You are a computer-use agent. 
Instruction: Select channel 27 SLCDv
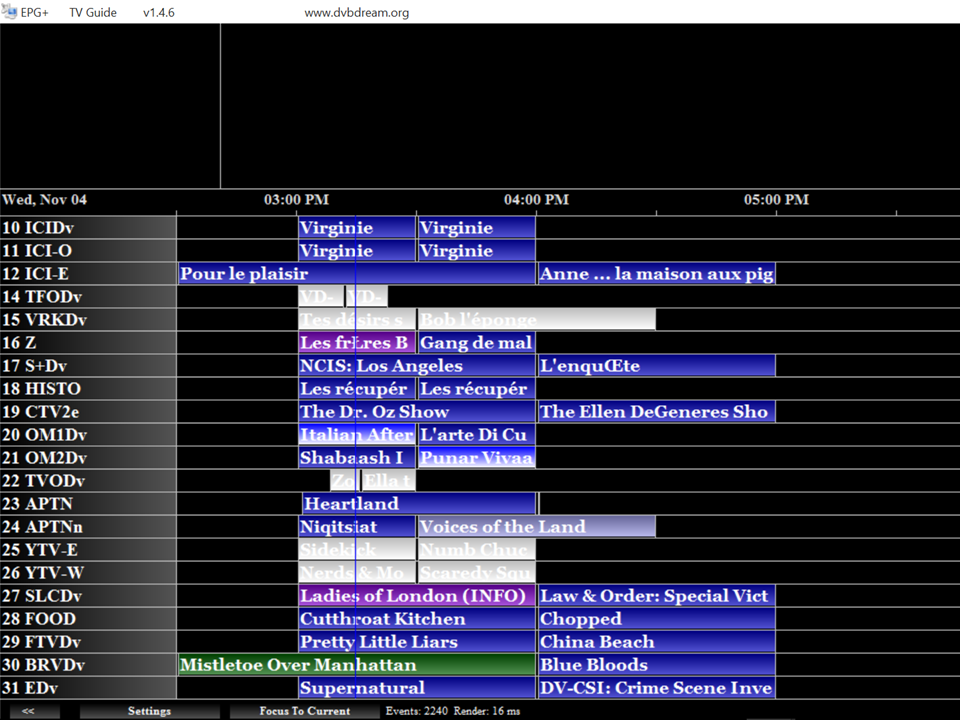click(x=88, y=596)
